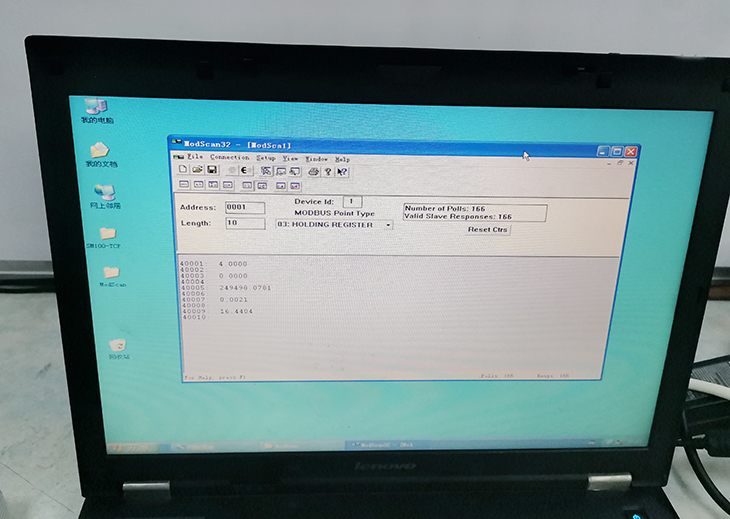Open the Connection menu
Viewport: 730px width, 519px height.
[229, 158]
